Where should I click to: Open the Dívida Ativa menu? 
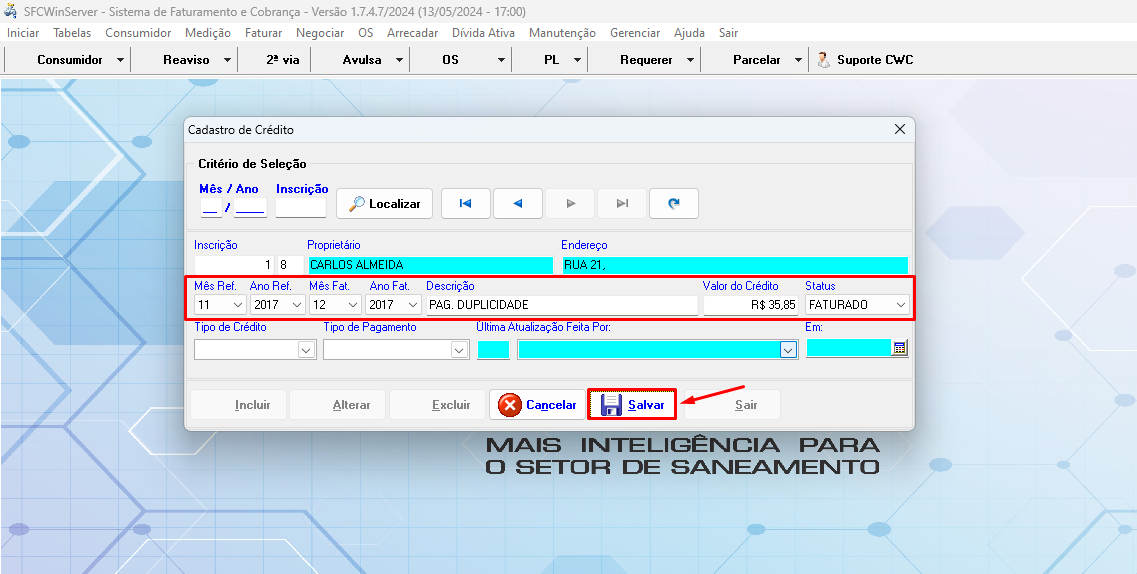483,33
